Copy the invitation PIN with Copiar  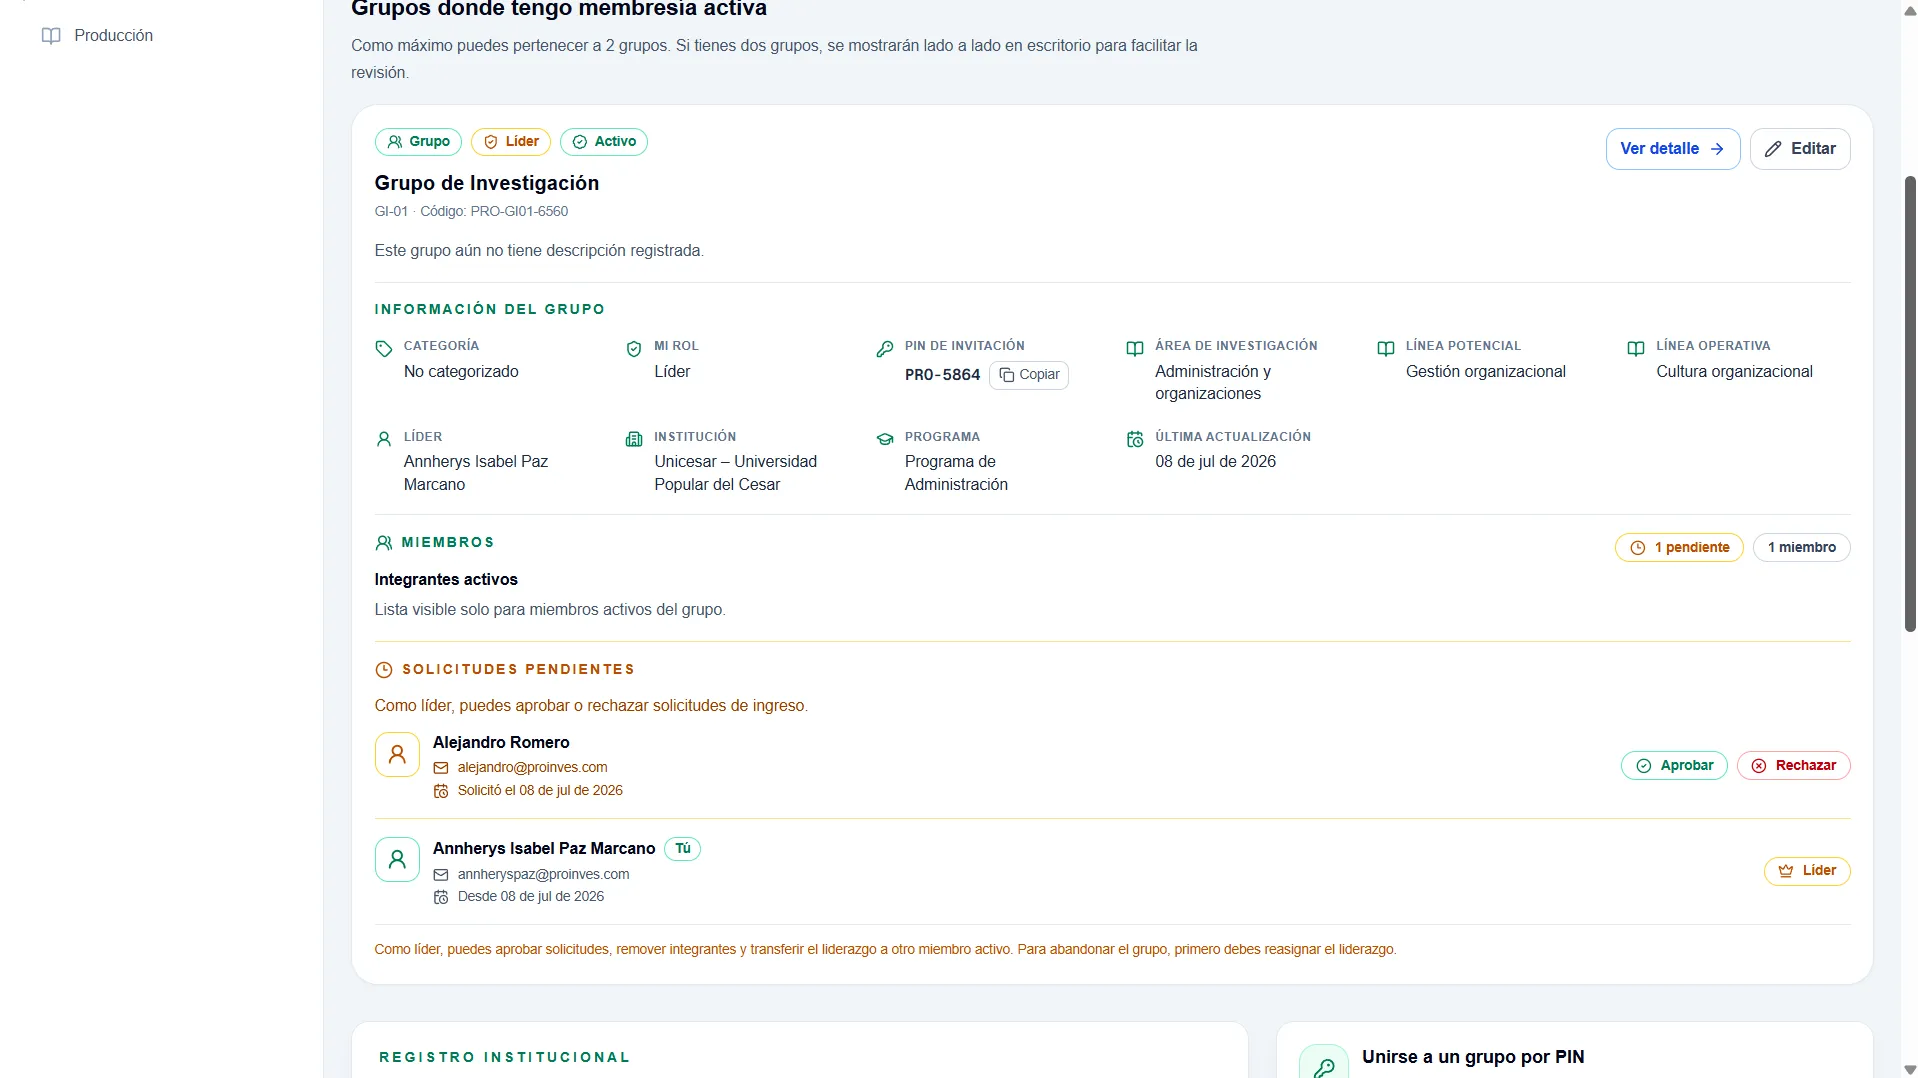(x=1028, y=375)
